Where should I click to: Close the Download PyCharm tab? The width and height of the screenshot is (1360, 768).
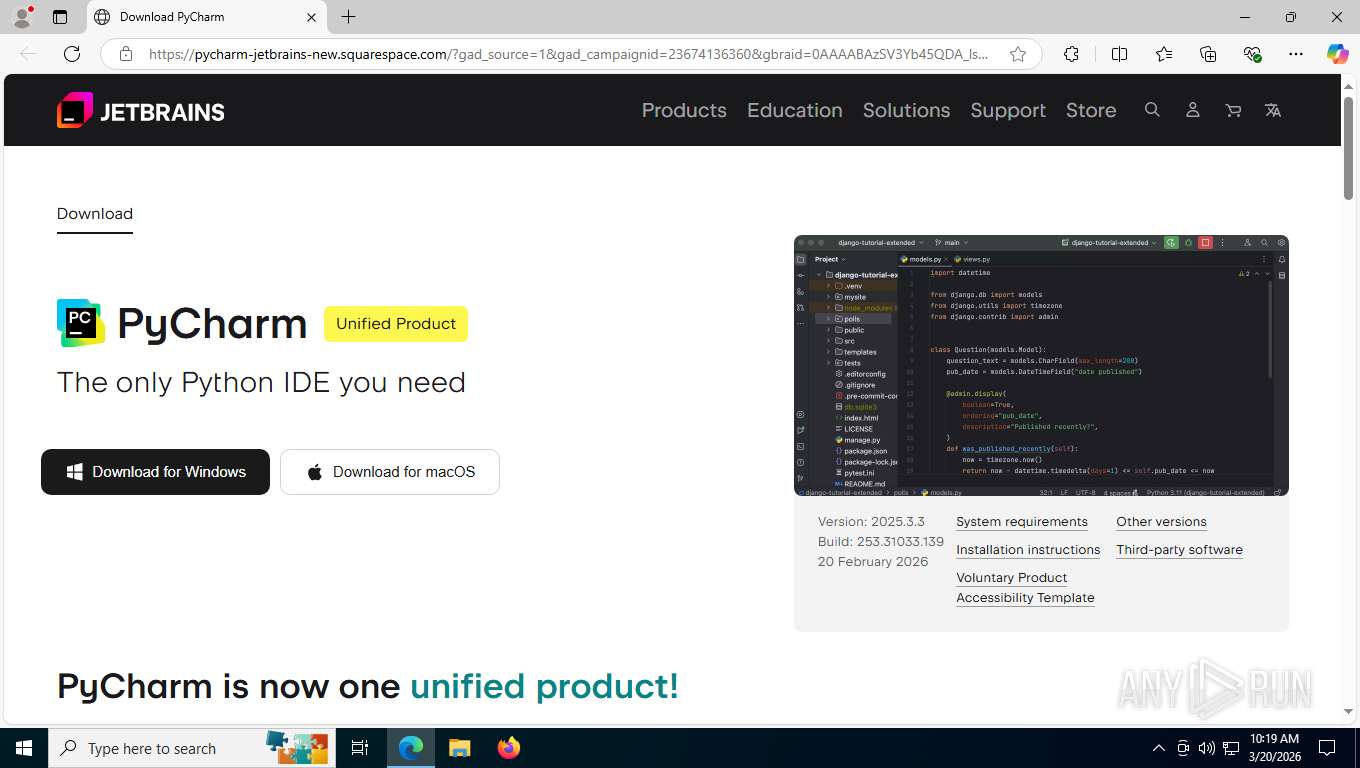(311, 17)
